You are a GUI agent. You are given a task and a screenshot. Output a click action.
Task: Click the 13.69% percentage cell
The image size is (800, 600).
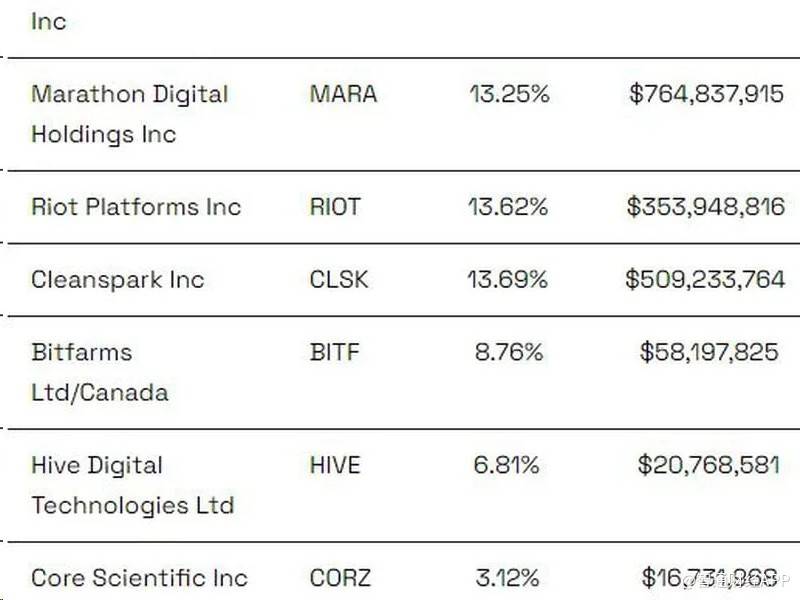click(507, 279)
